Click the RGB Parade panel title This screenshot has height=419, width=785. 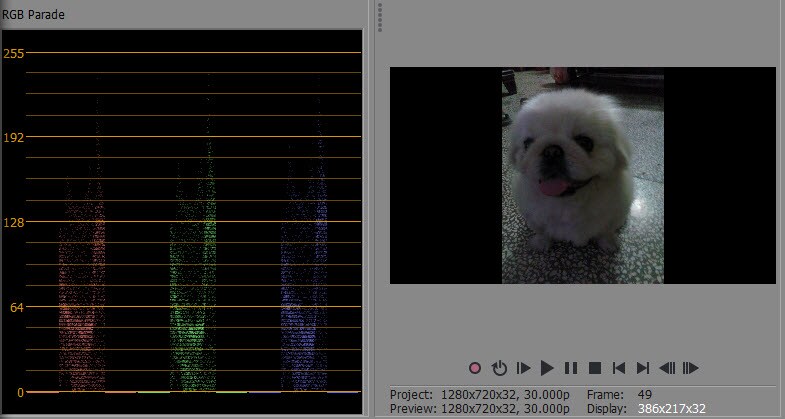[x=33, y=15]
